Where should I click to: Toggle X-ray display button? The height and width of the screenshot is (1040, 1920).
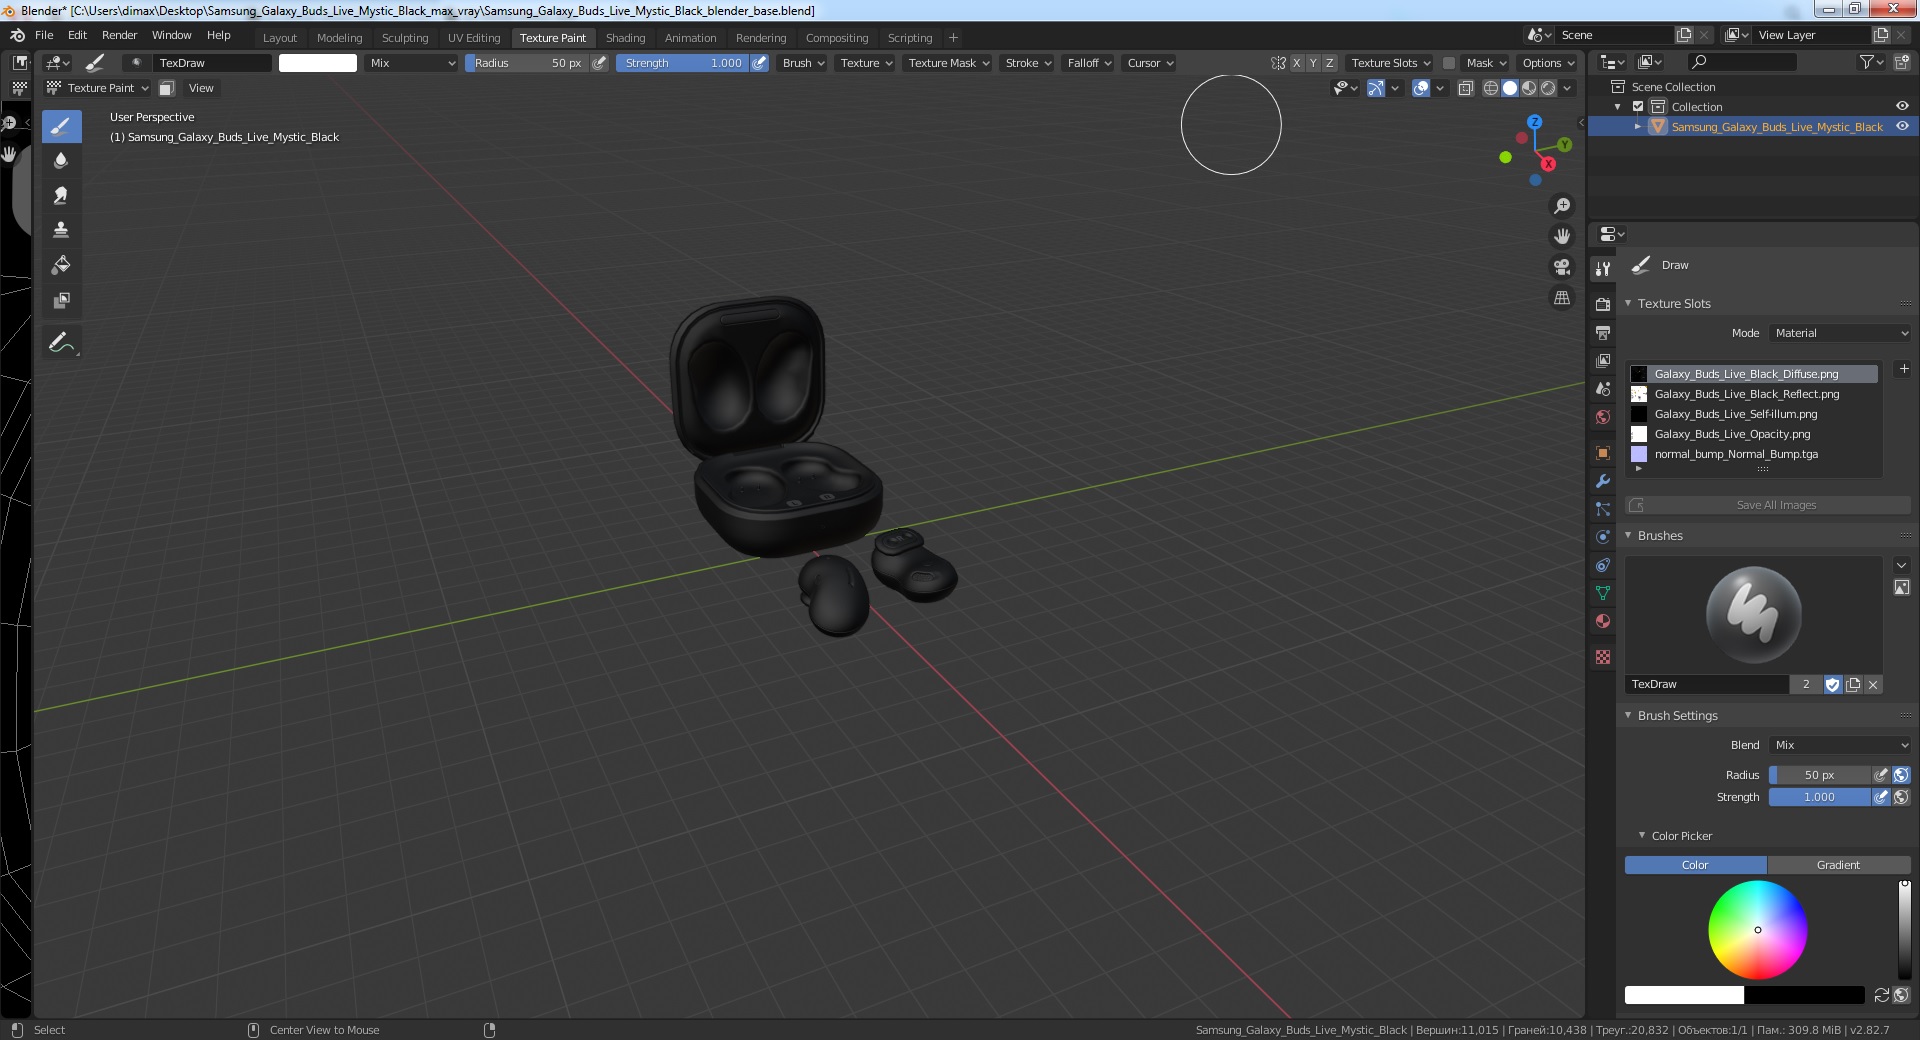(1465, 88)
